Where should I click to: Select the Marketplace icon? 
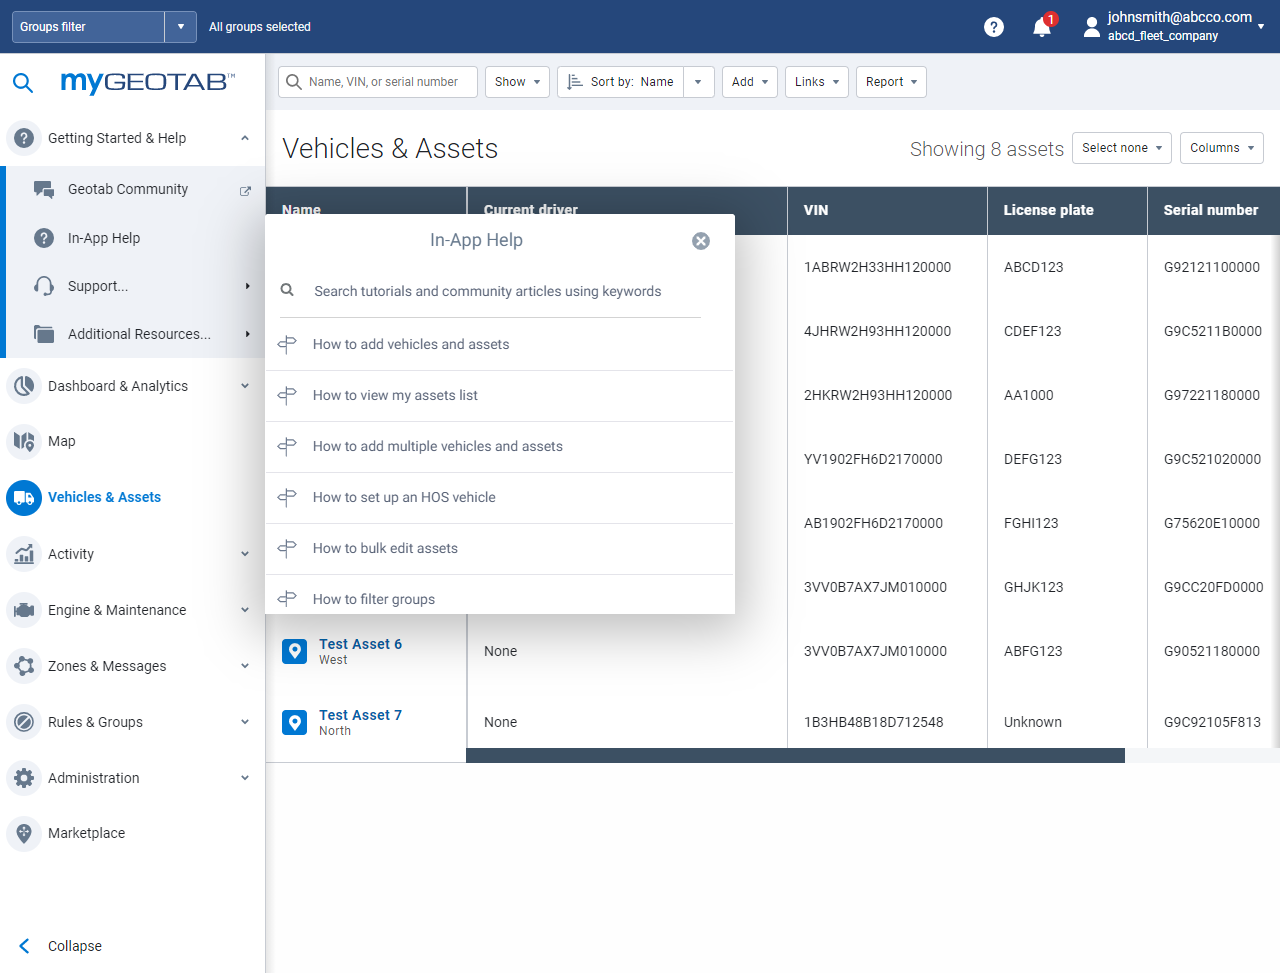pos(23,833)
